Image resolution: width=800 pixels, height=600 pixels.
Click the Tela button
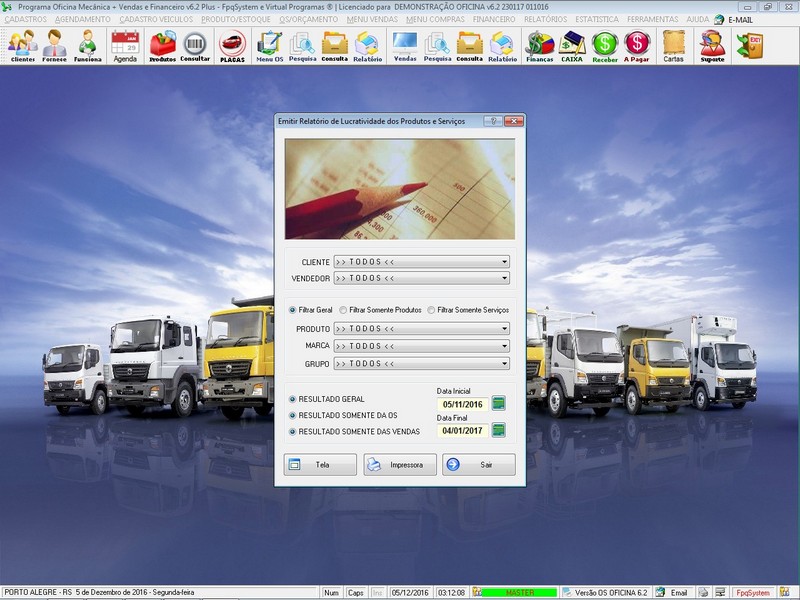point(320,464)
